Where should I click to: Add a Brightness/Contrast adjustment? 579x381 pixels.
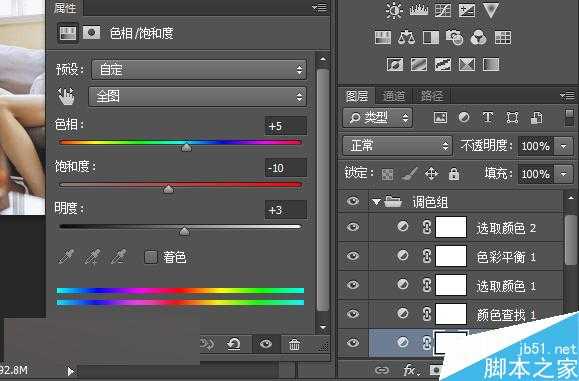pos(394,10)
